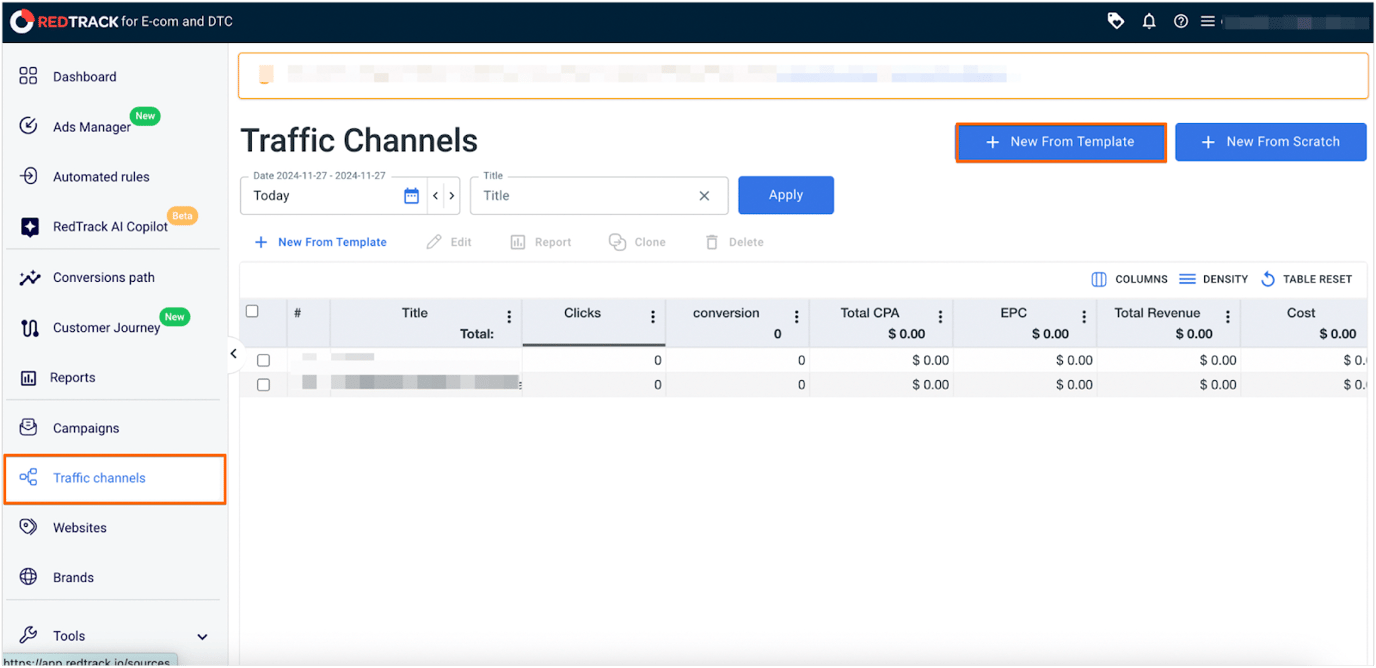Screen dimensions: 1376x668
Task: Check the first traffic channel row
Action: tap(265, 360)
